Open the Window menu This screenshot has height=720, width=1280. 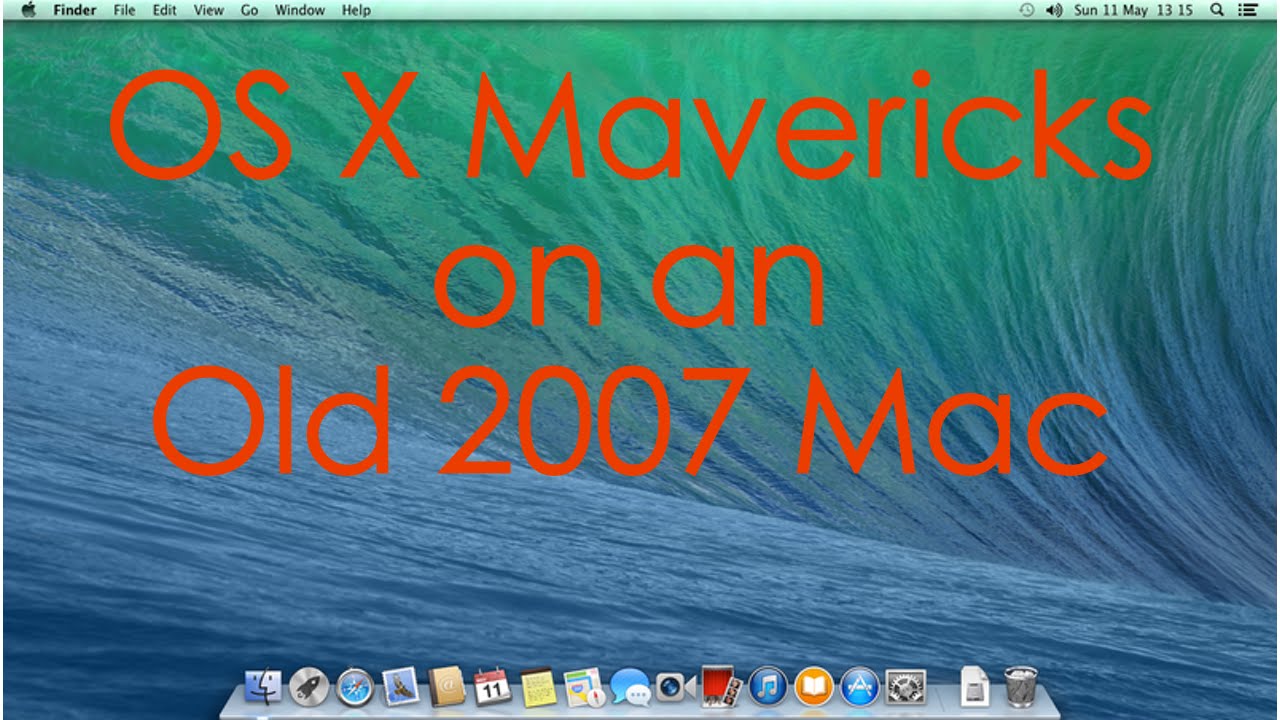click(x=300, y=10)
